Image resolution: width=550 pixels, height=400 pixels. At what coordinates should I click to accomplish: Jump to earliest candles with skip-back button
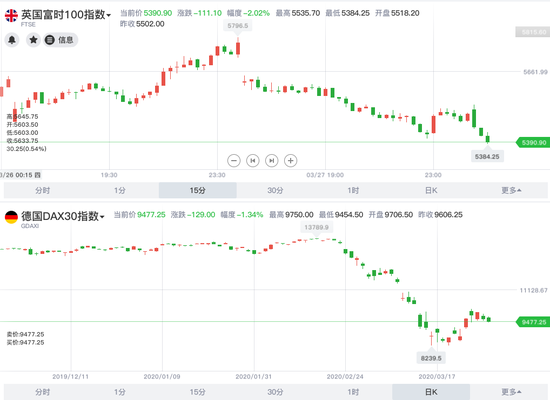(253, 161)
